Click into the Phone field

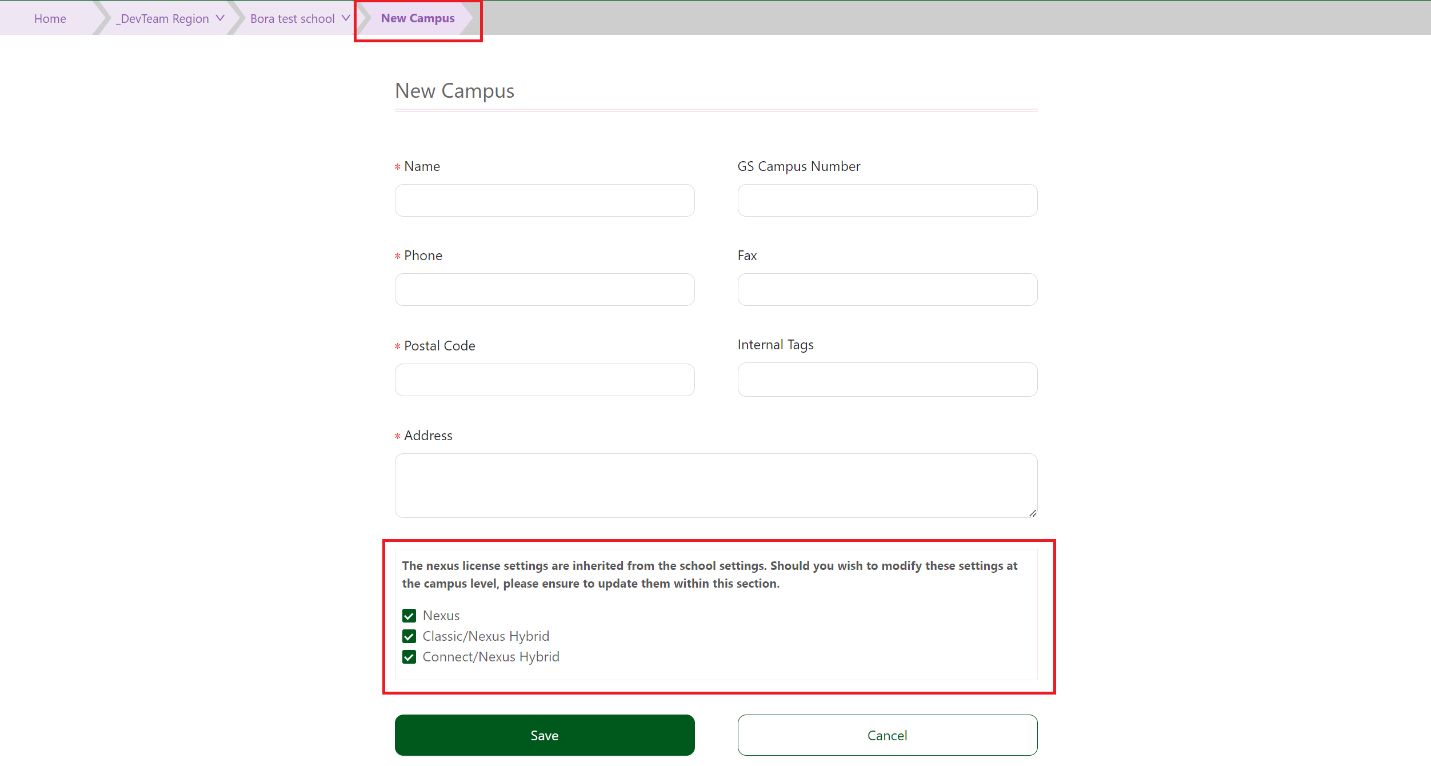pos(545,289)
